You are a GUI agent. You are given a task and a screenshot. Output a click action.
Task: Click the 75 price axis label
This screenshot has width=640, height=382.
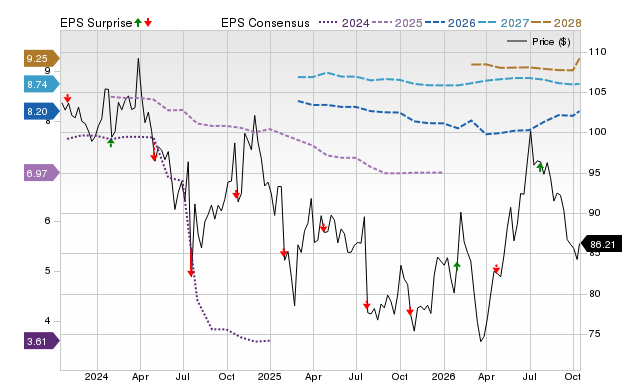pyautogui.click(x=595, y=334)
